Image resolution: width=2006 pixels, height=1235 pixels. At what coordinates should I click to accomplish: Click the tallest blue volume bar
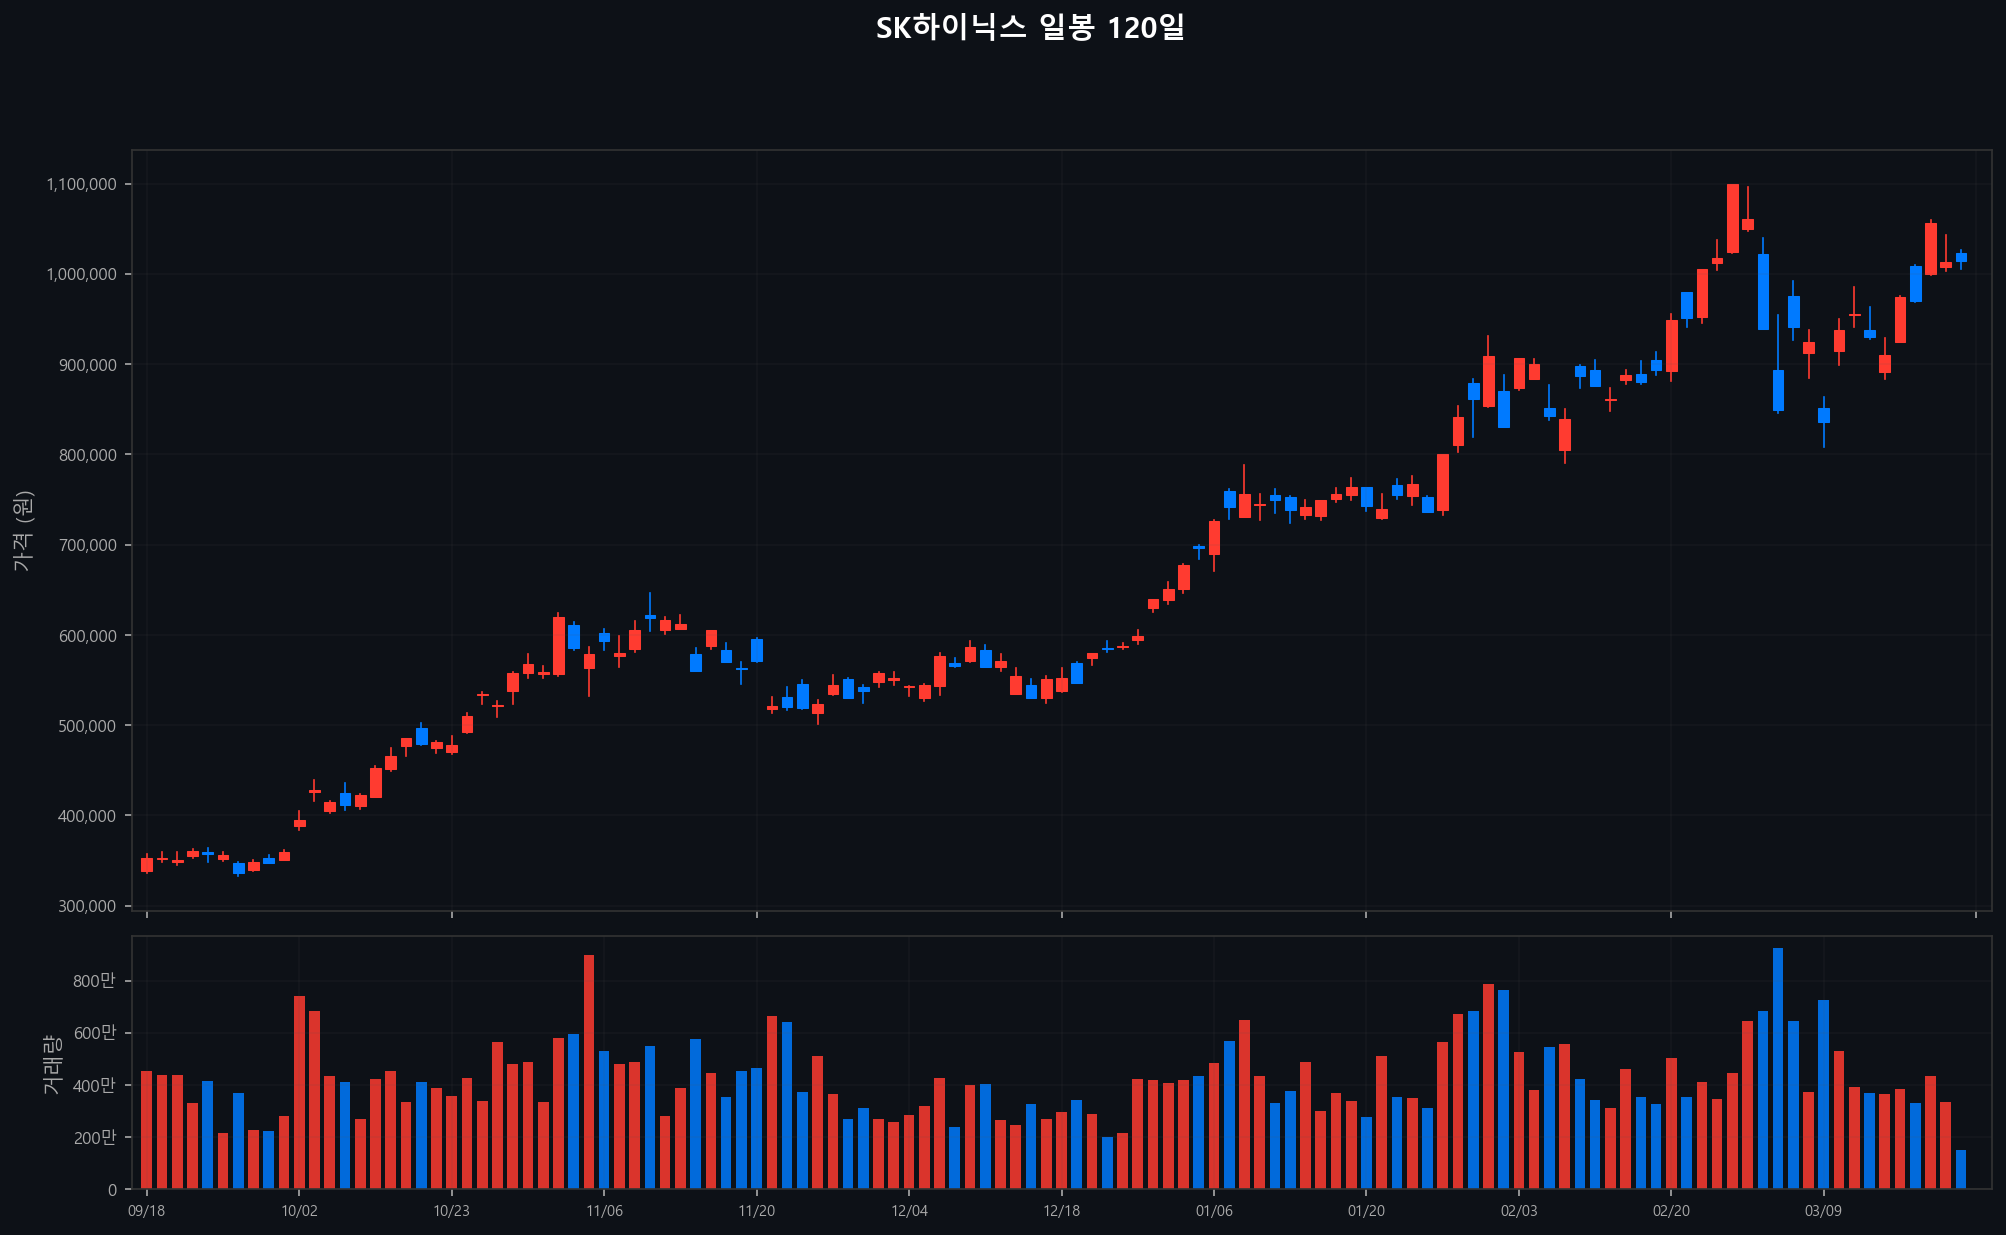click(x=1777, y=1068)
